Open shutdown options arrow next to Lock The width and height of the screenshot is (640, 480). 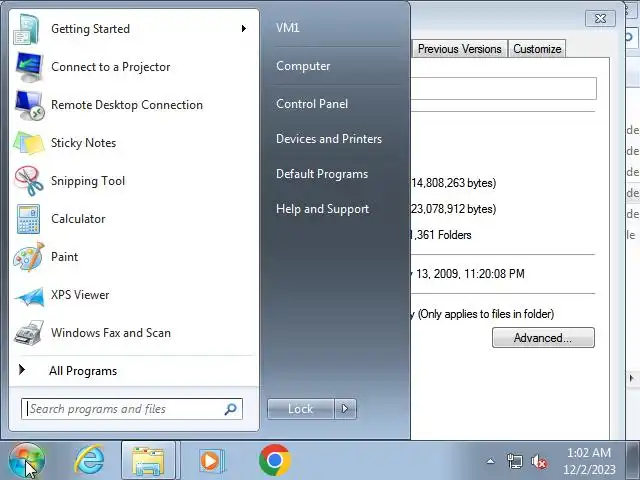(345, 409)
